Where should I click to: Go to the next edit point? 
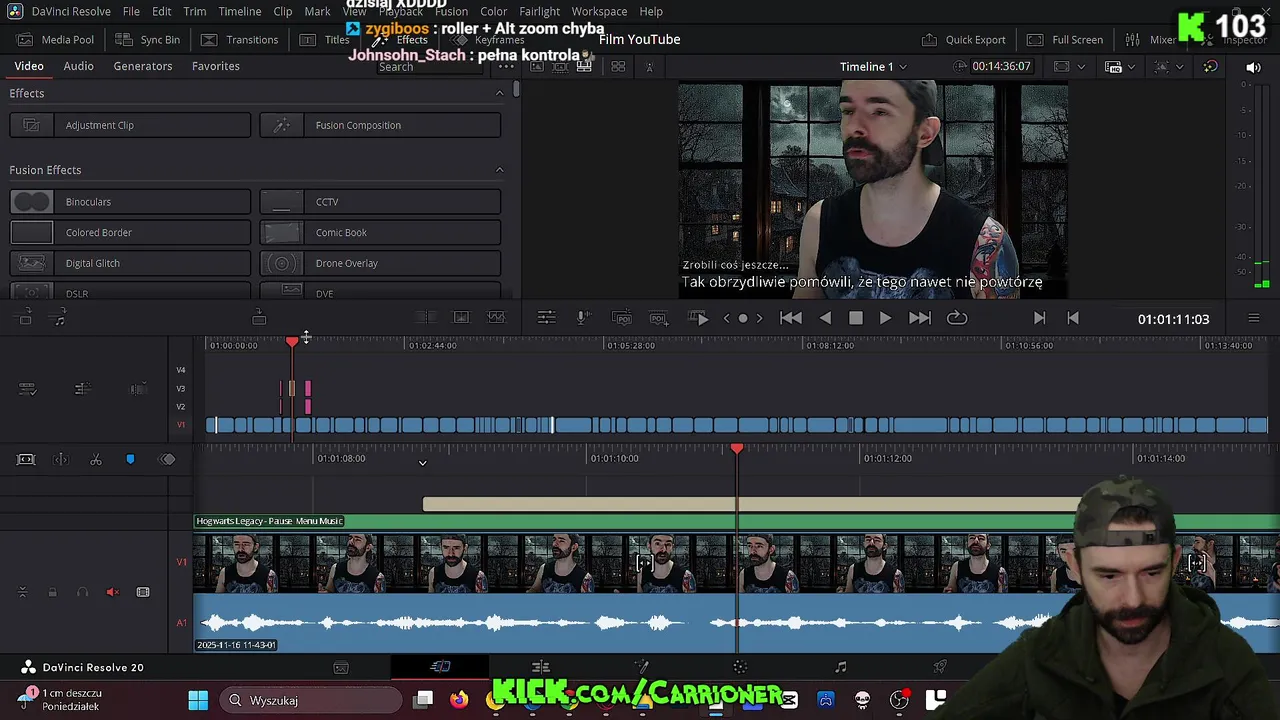coord(1039,318)
